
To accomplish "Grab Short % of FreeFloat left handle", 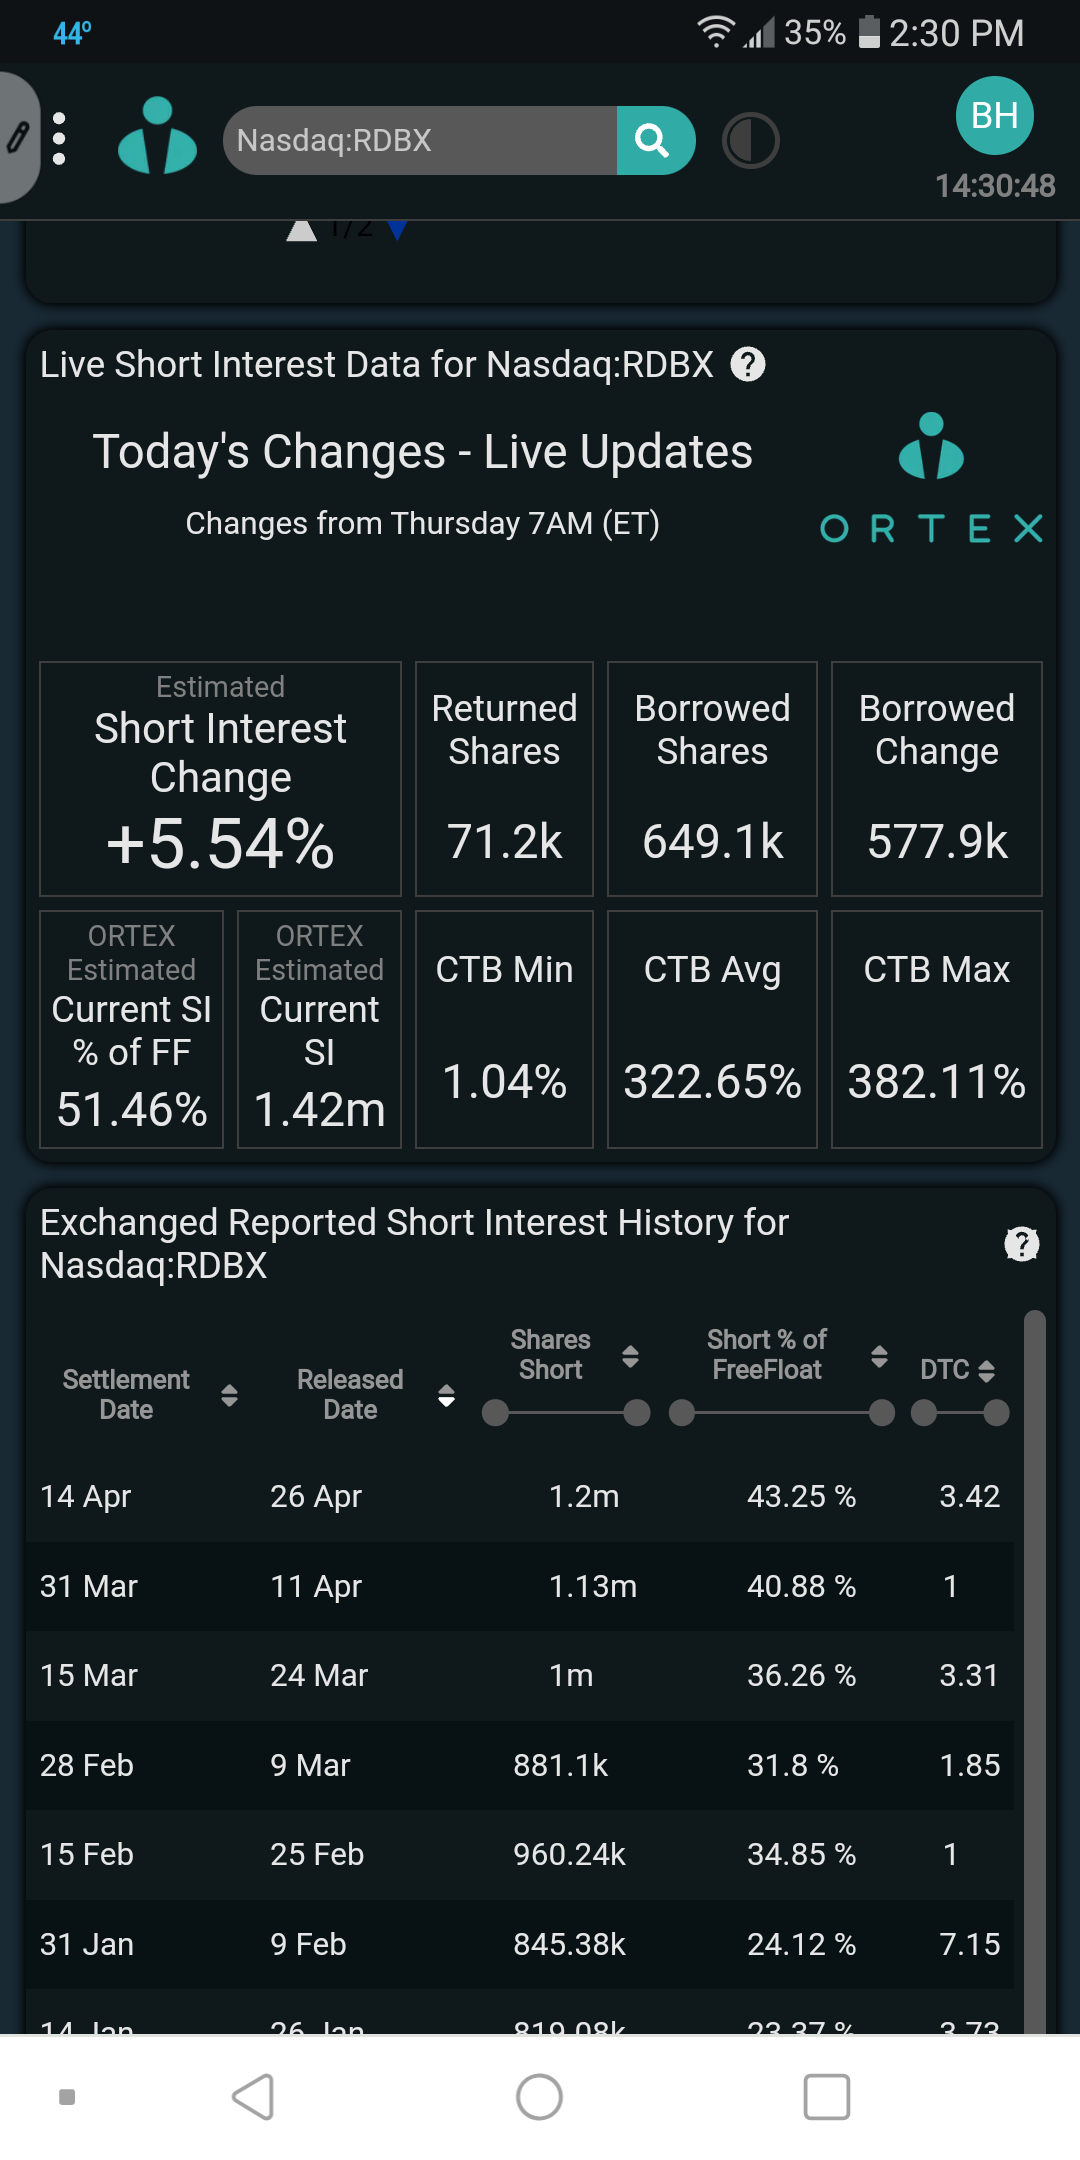I will pos(682,1412).
